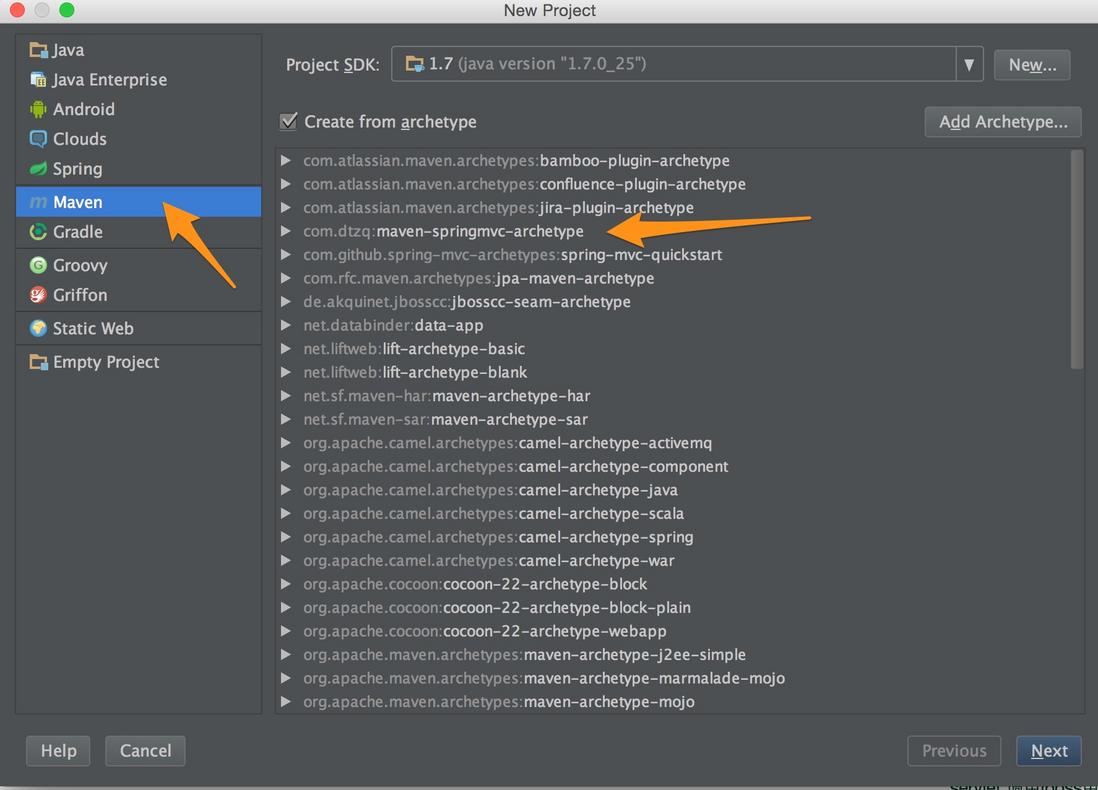The width and height of the screenshot is (1098, 790).
Task: Select Clouds project type
Action: pos(139,139)
